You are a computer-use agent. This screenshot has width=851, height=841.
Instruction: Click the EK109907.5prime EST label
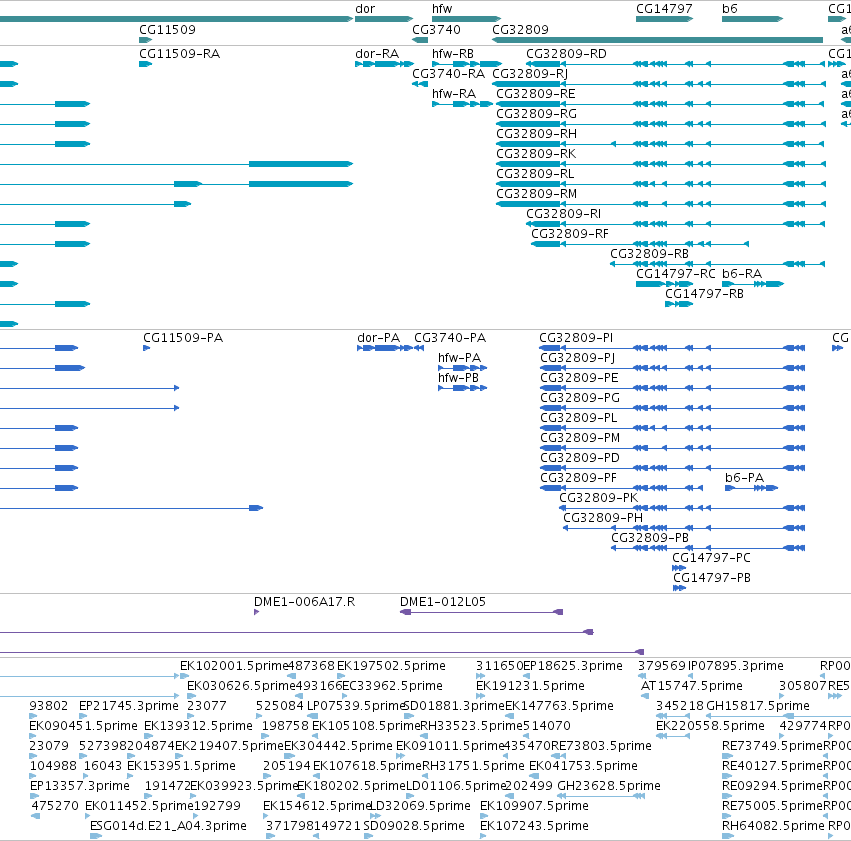(534, 806)
